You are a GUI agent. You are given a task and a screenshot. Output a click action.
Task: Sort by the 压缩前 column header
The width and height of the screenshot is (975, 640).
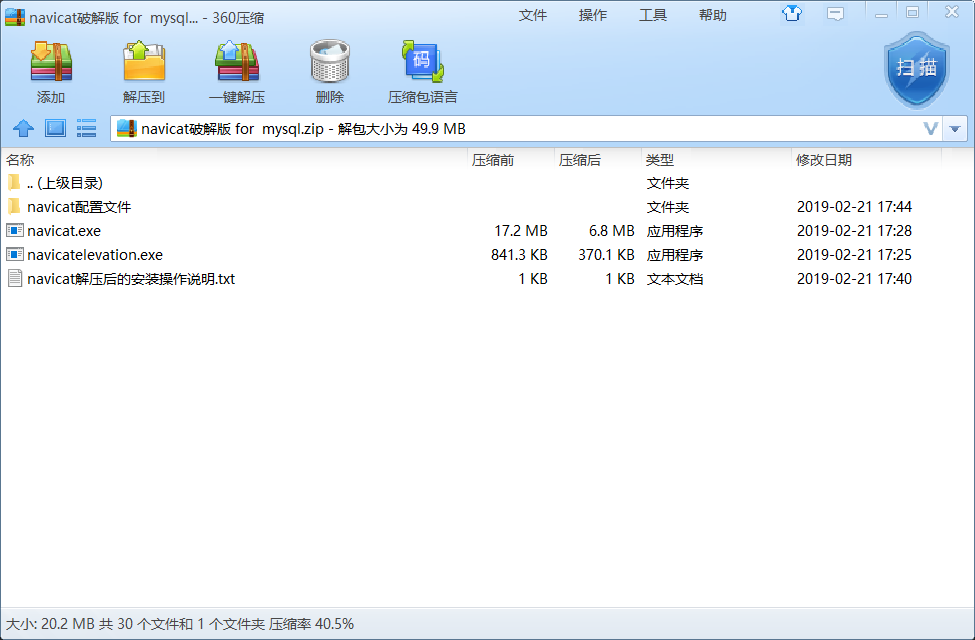tap(511, 160)
